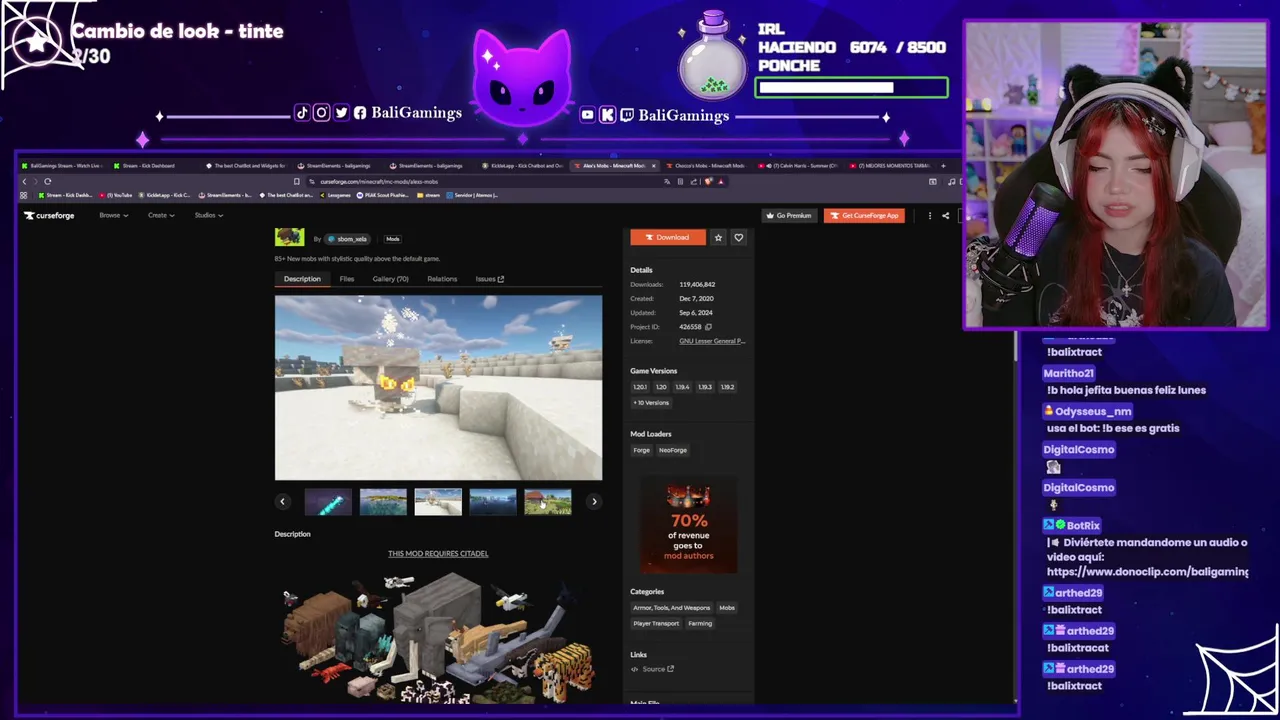Click the Go Premium button
This screenshot has height=720, width=1280.
tap(789, 215)
